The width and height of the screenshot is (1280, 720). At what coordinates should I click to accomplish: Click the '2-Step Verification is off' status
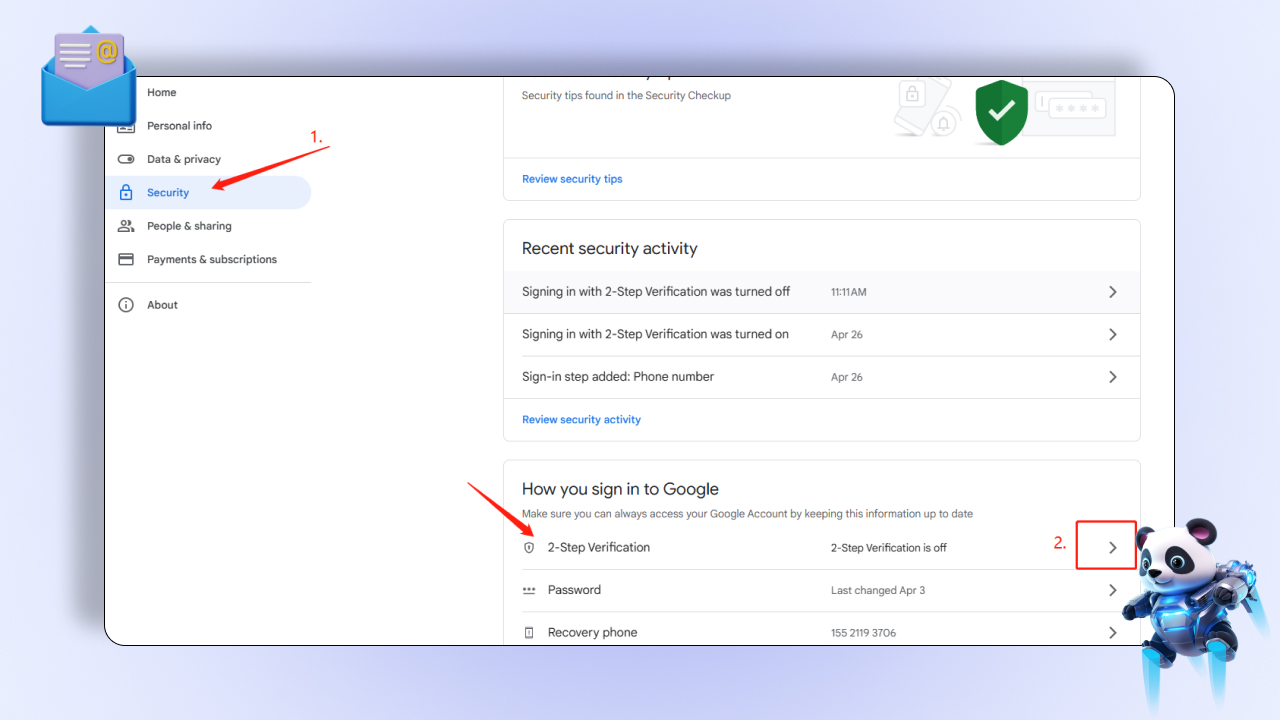889,548
